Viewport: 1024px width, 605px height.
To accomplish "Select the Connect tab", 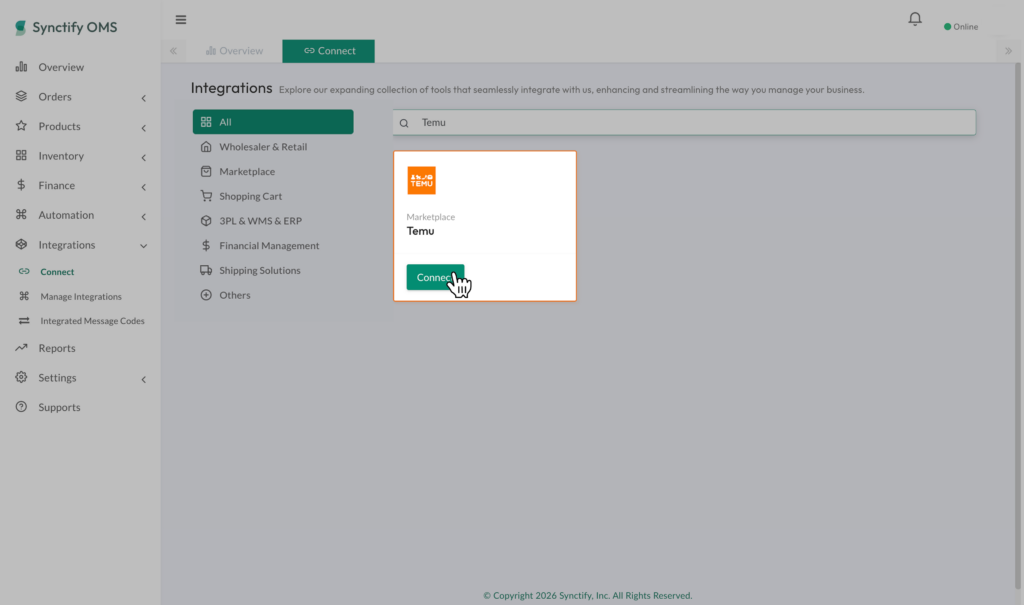I will pos(328,51).
